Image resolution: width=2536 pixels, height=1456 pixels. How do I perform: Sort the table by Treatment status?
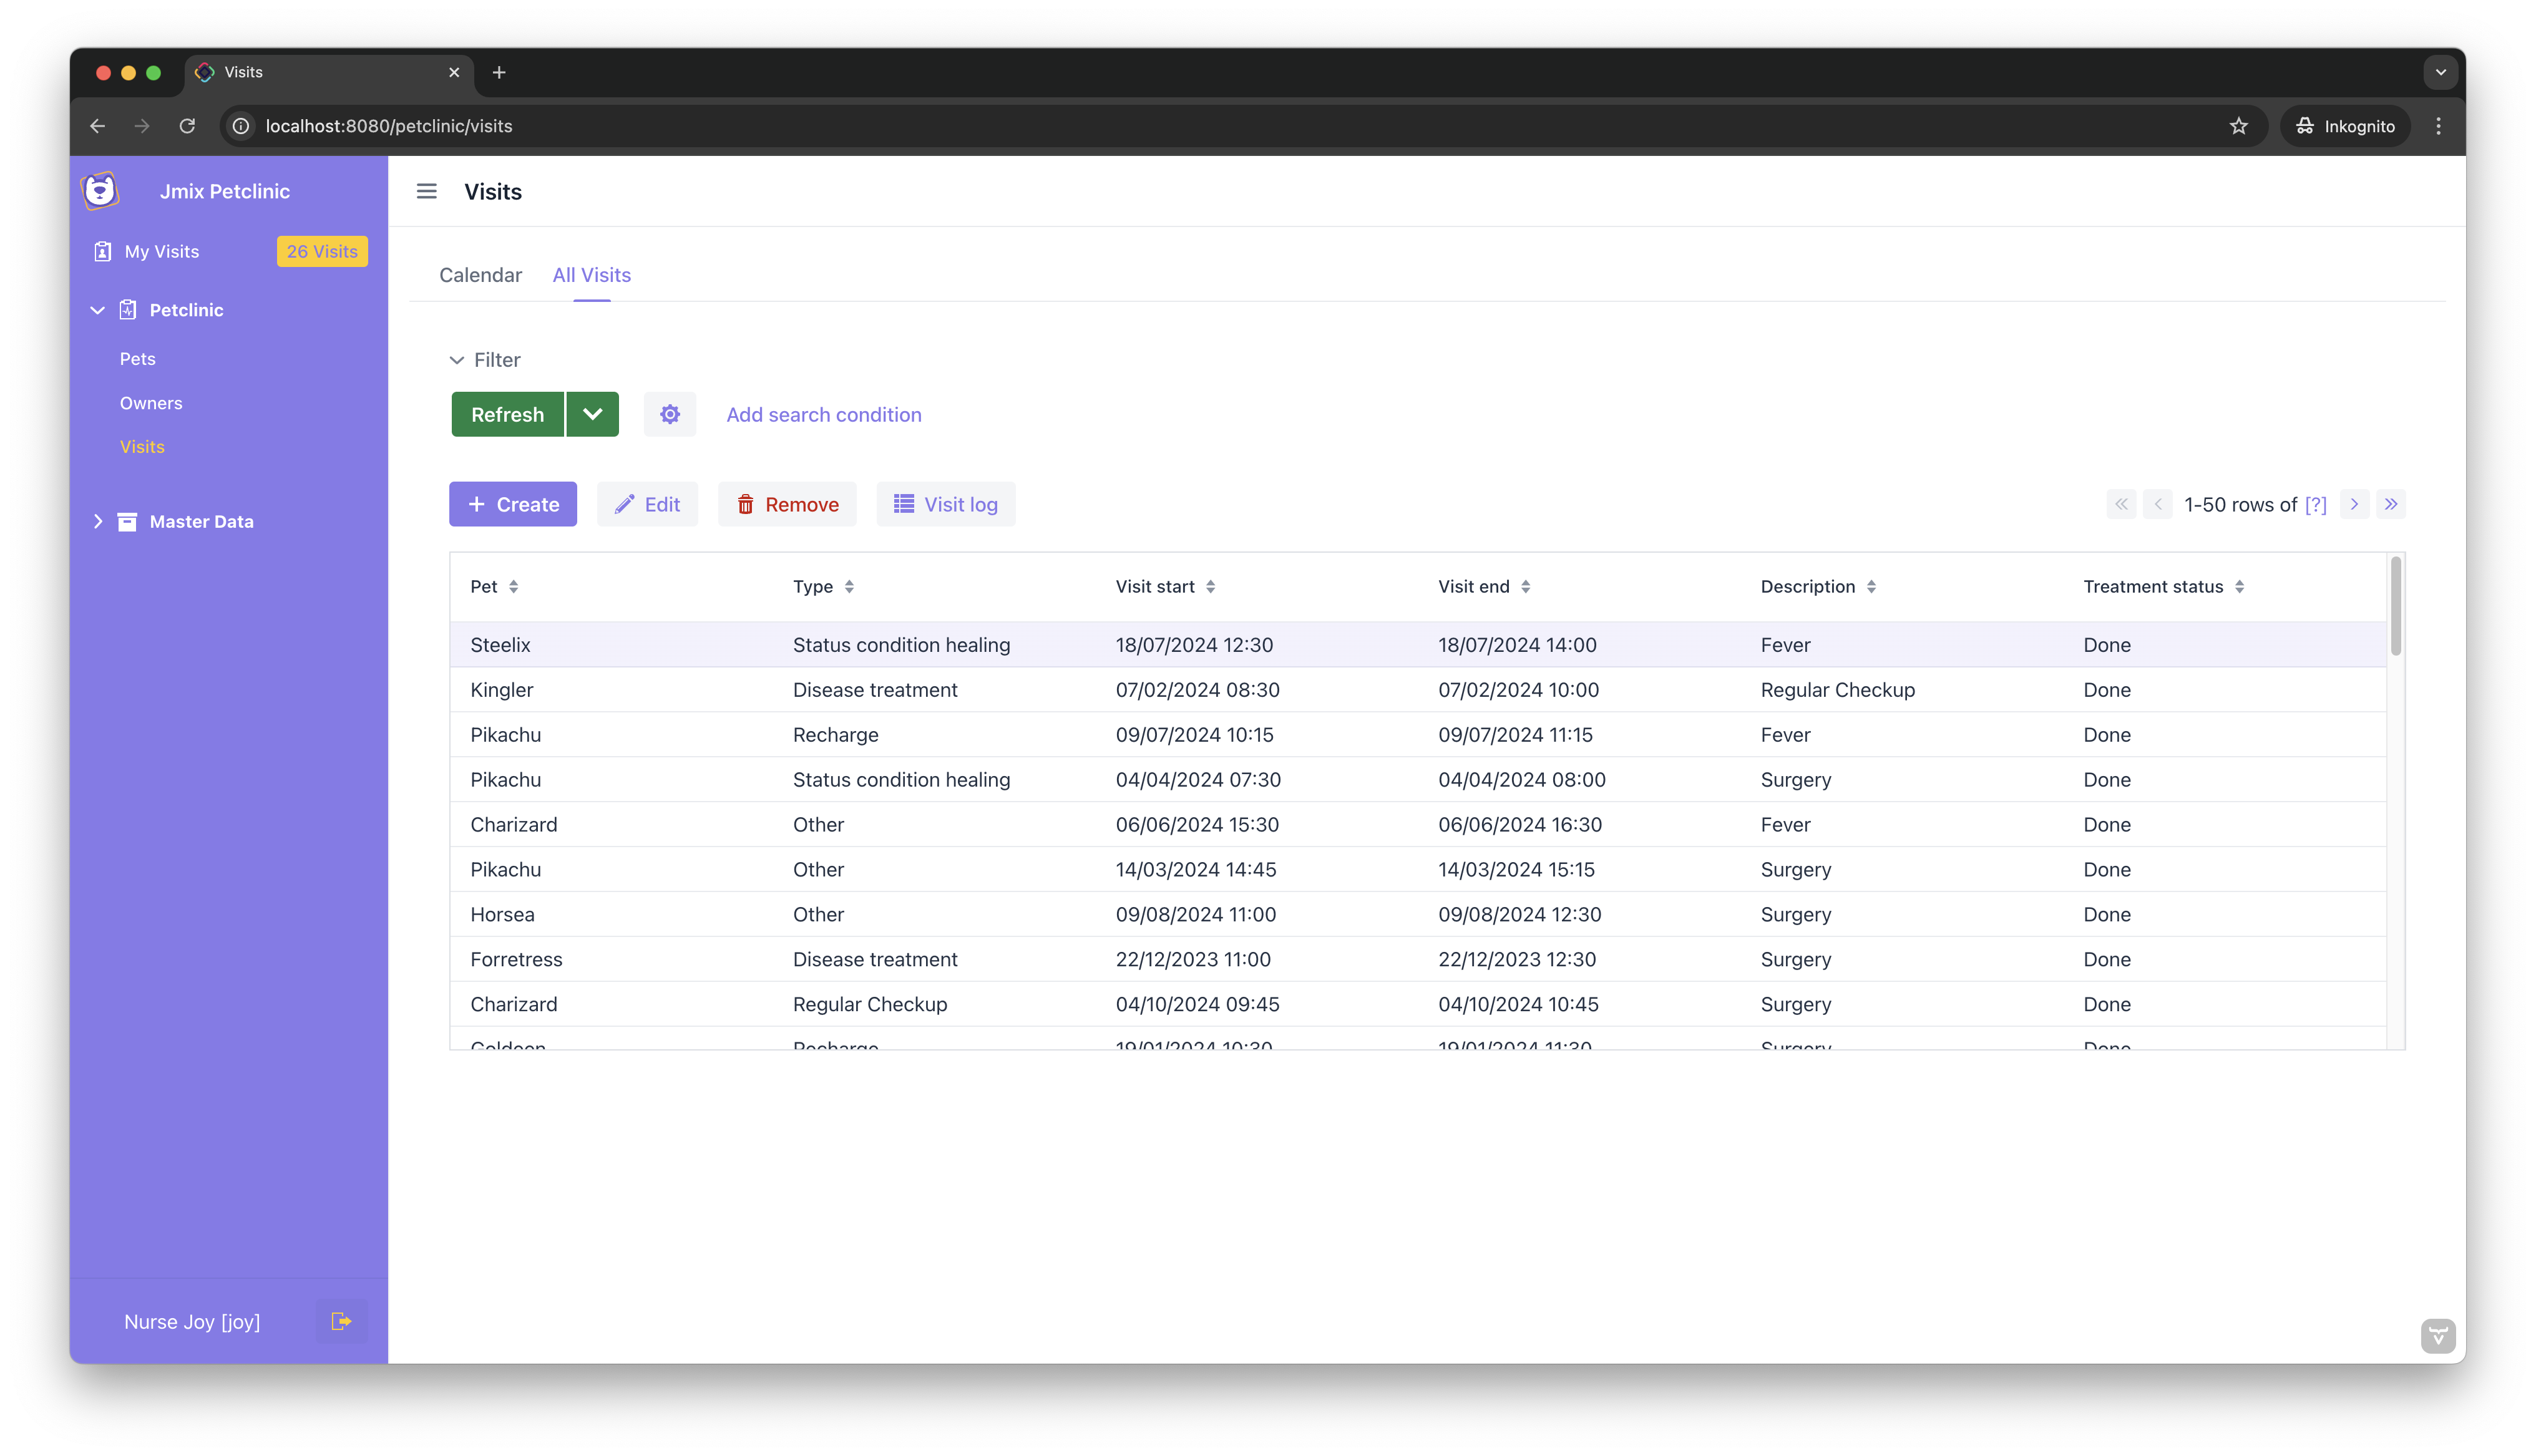(x=2239, y=587)
